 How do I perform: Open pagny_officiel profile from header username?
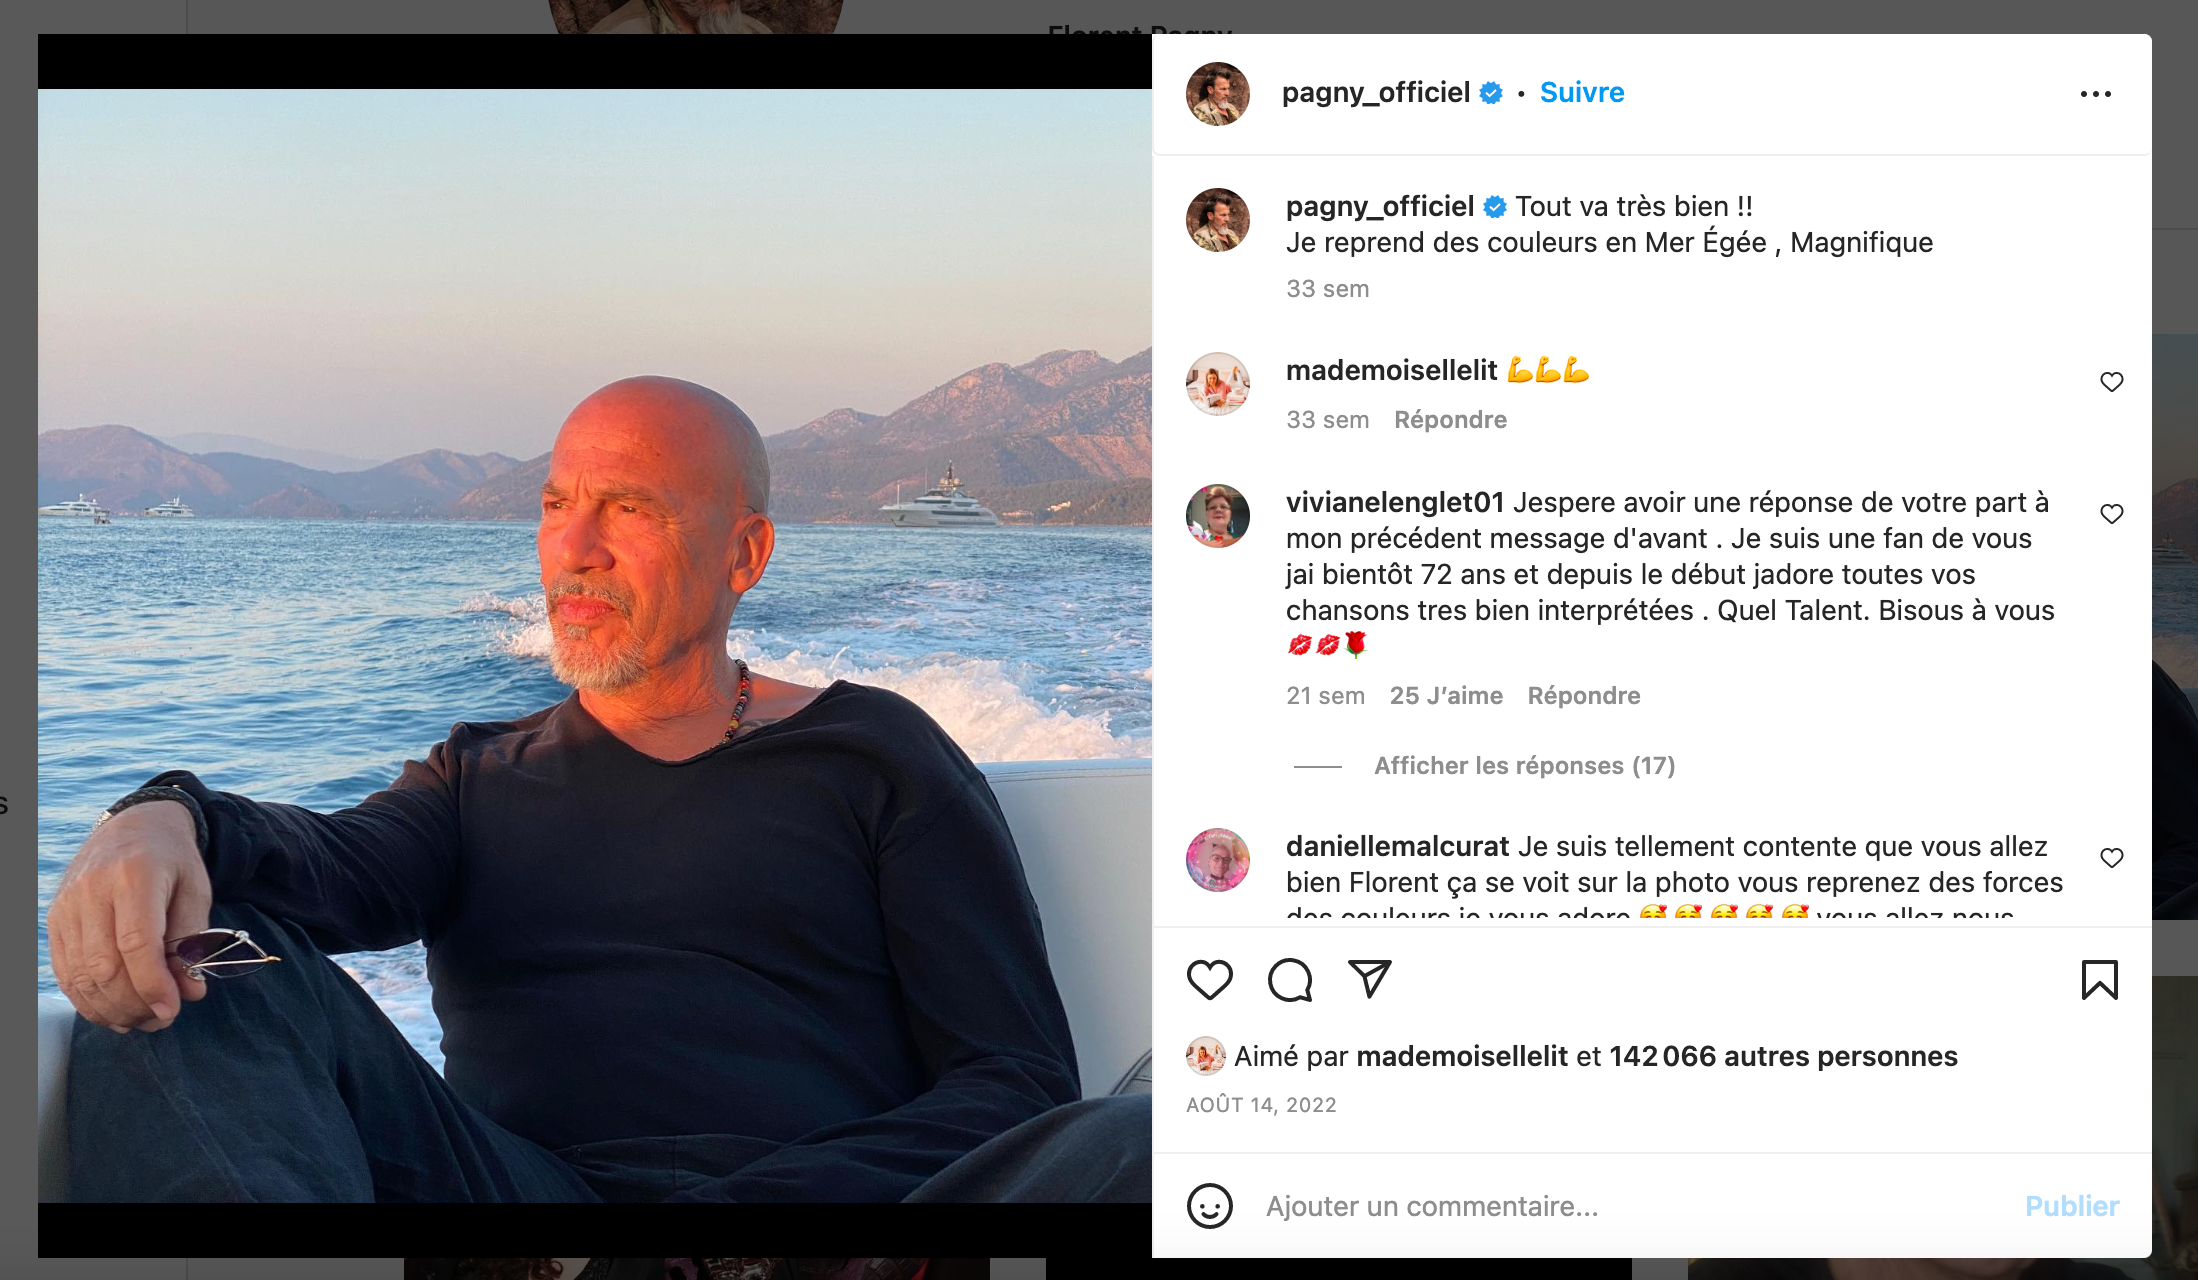(1375, 93)
